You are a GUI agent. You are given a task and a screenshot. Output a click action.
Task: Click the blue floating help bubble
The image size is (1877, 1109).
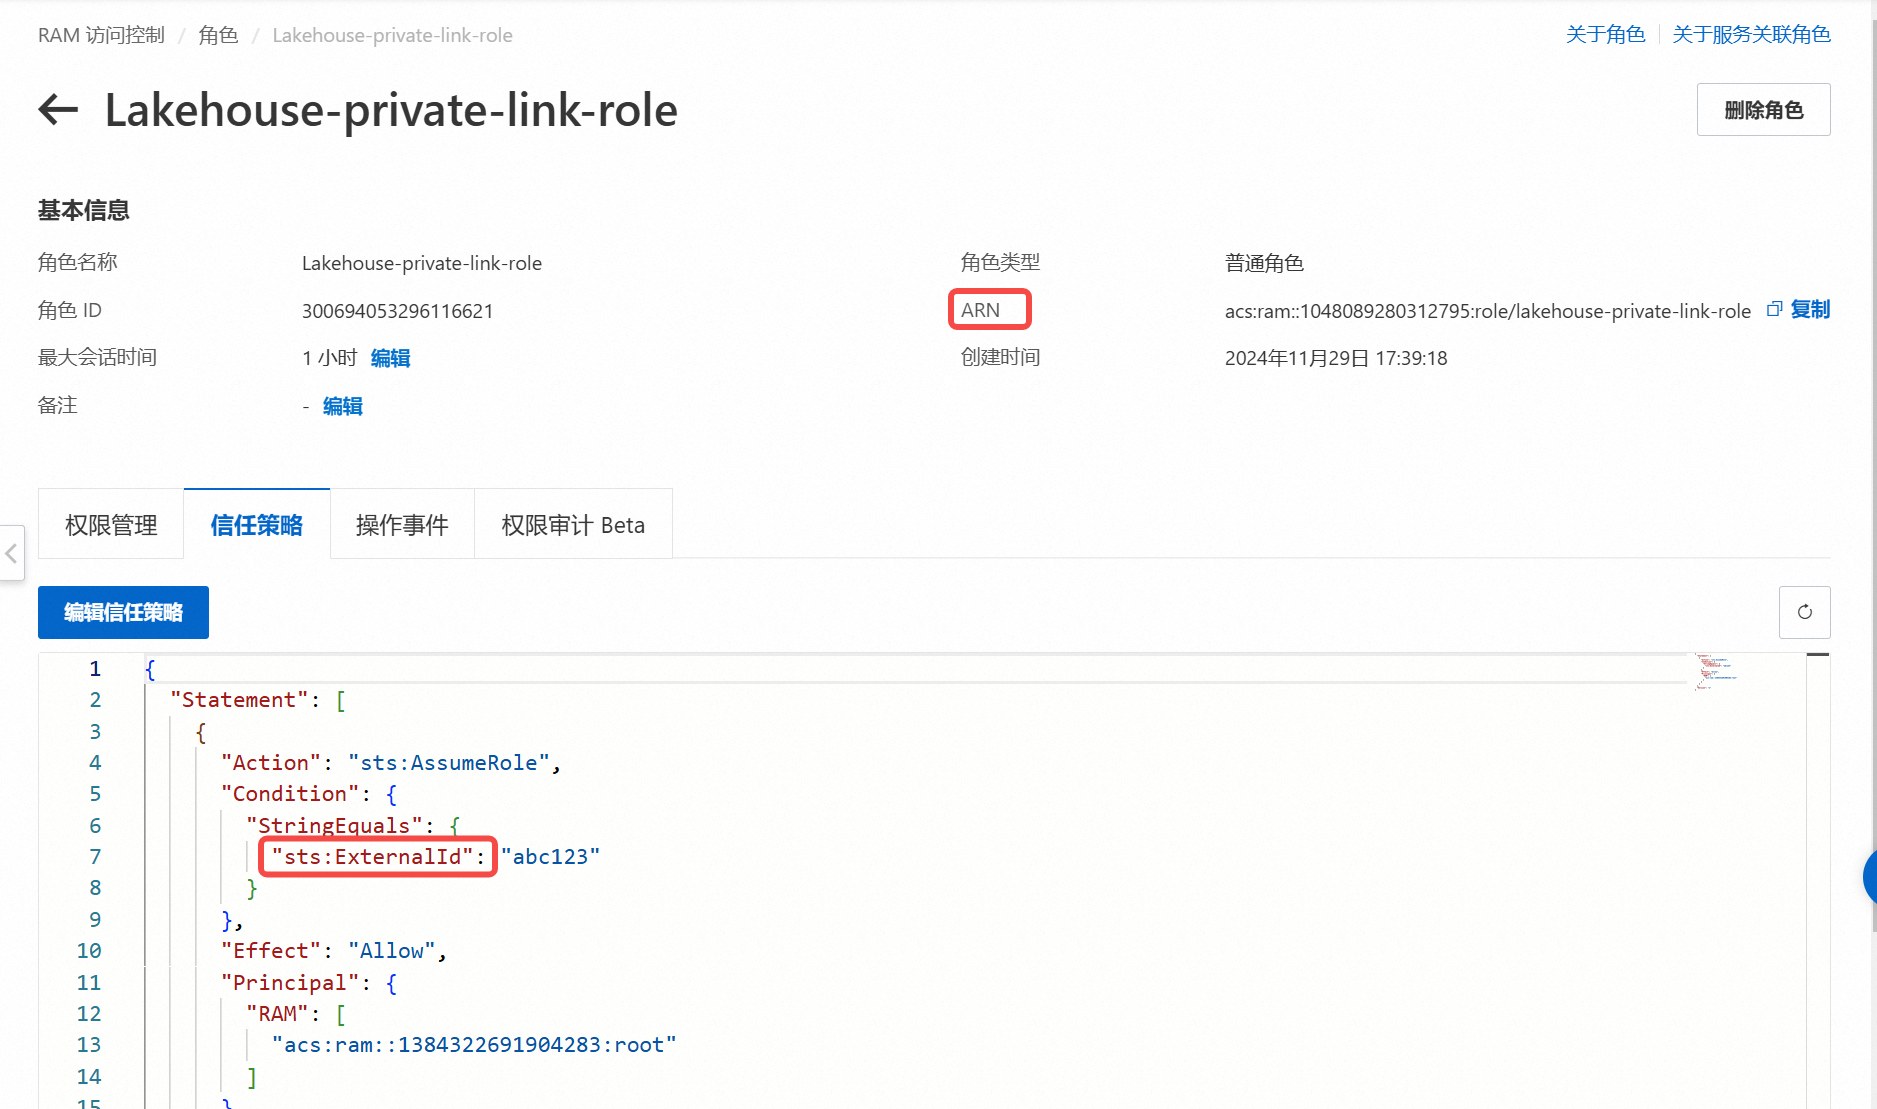pos(1869,876)
